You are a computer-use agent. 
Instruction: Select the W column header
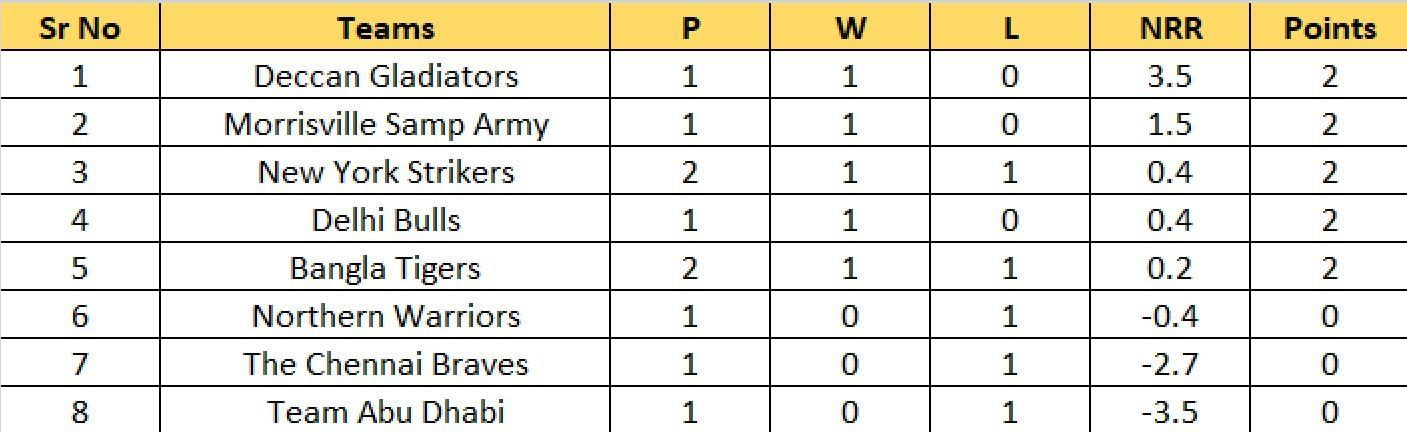point(850,28)
